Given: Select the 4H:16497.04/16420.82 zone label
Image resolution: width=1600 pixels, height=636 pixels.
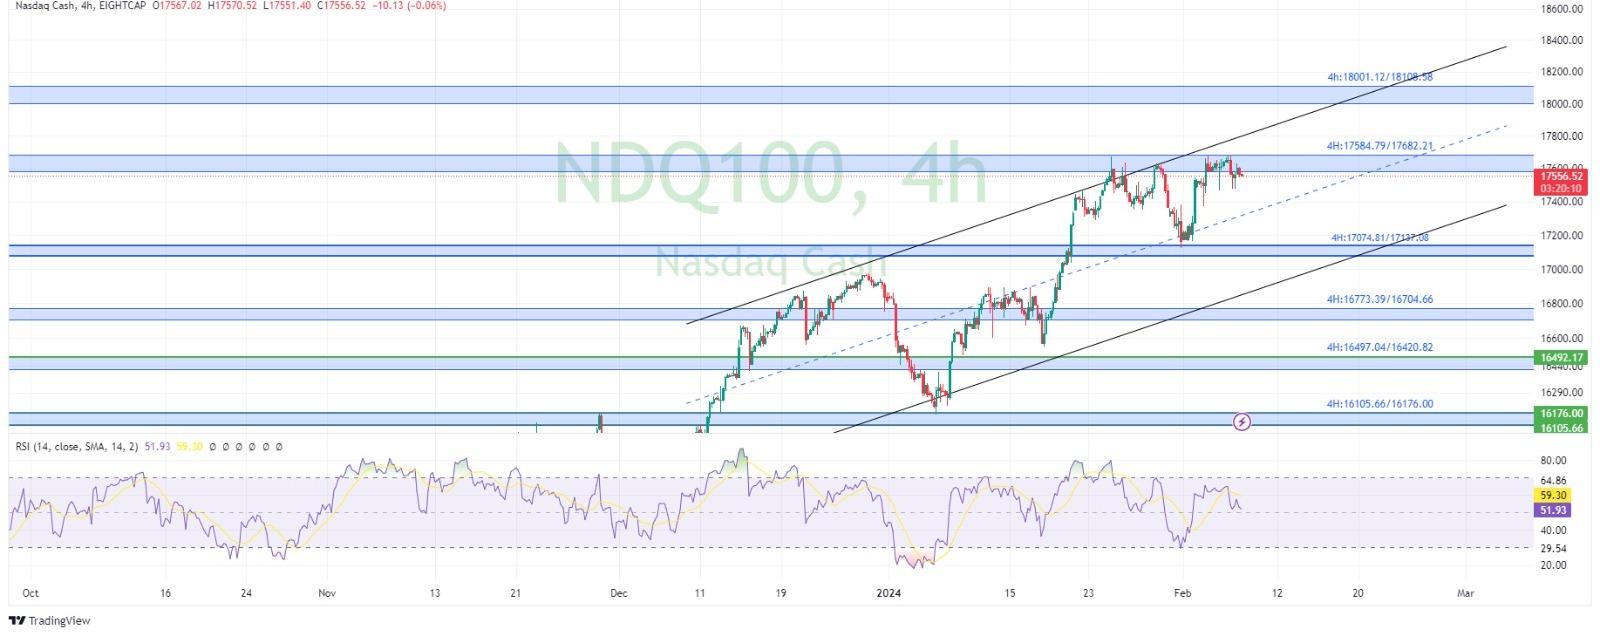Looking at the screenshot, I should pyautogui.click(x=1379, y=347).
